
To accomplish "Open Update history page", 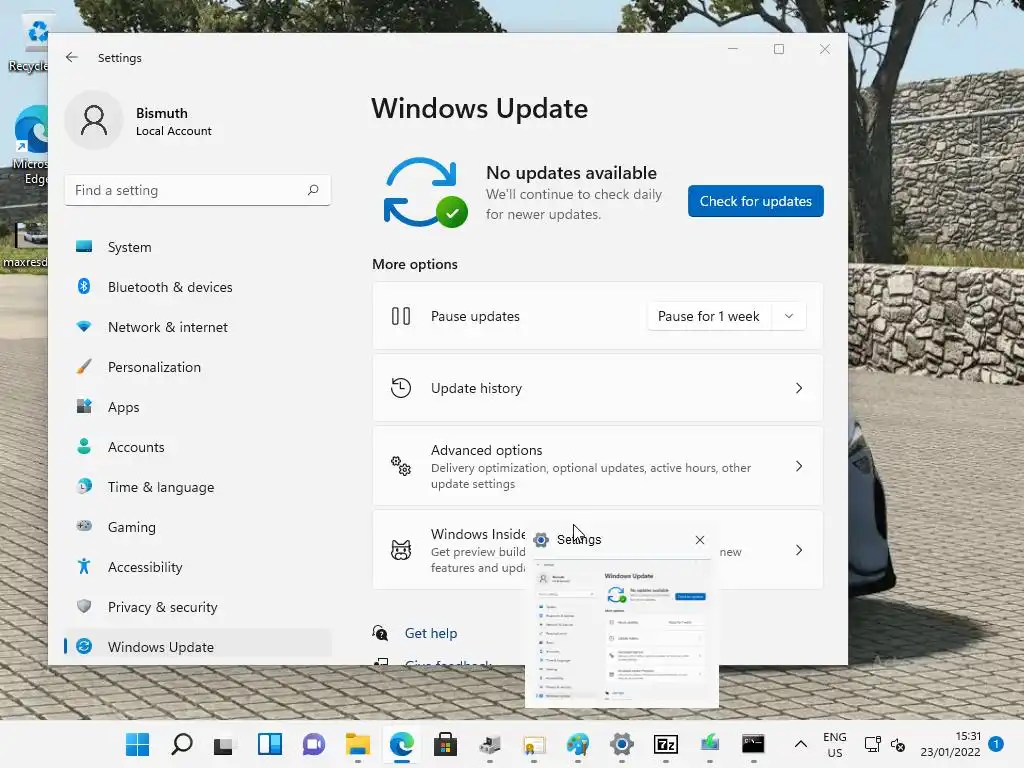I will 598,388.
